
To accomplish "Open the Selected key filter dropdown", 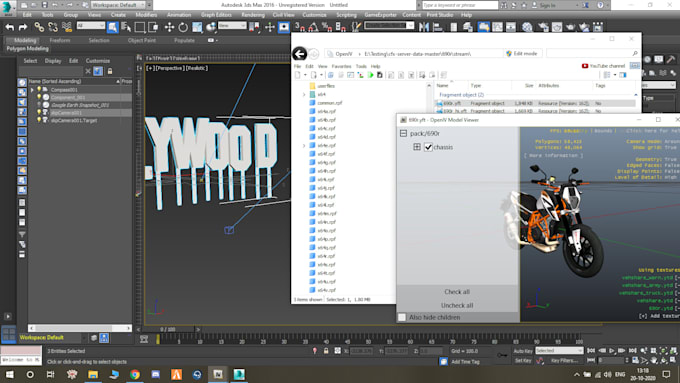I will coord(559,350).
